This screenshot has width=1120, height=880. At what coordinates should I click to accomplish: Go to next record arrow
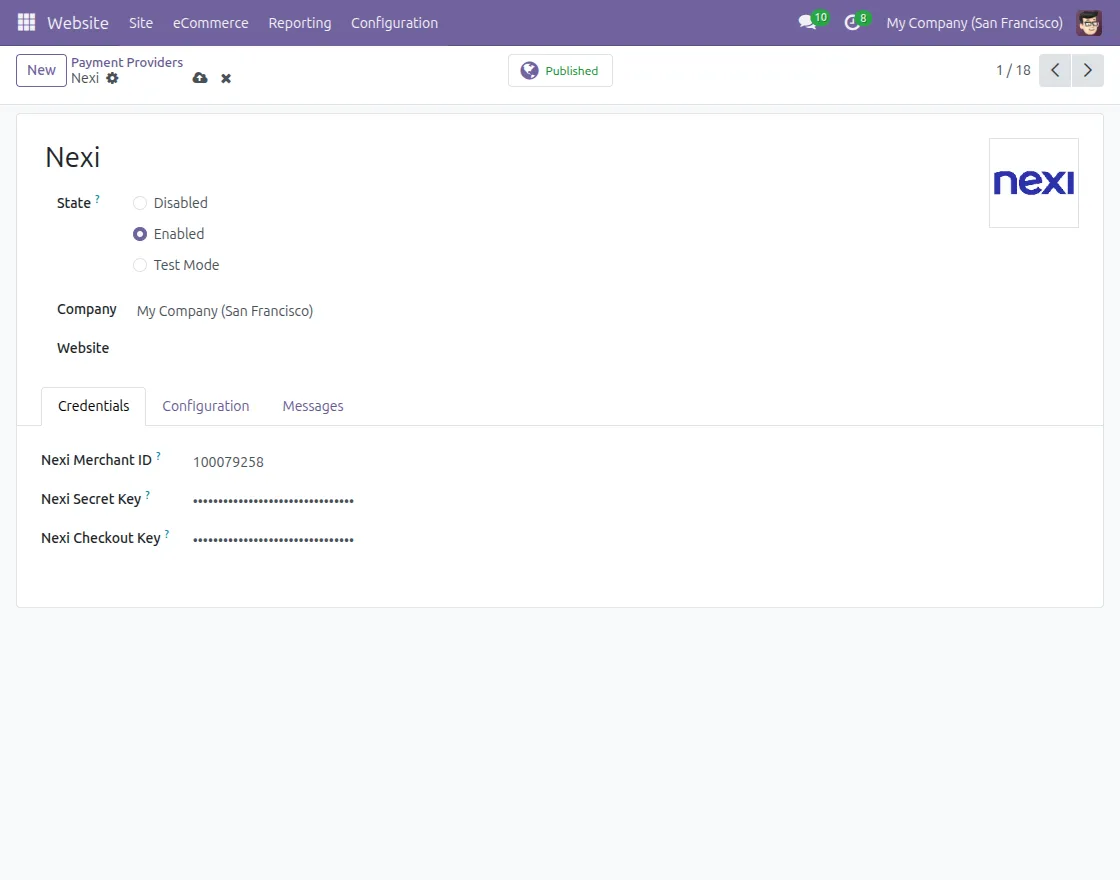1087,71
